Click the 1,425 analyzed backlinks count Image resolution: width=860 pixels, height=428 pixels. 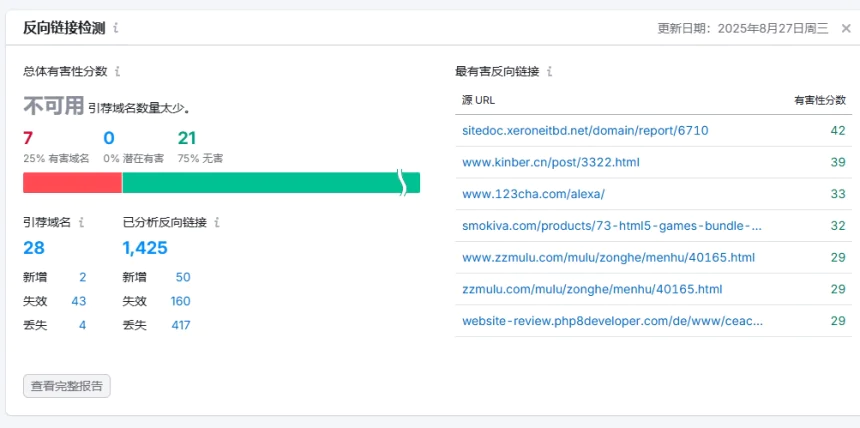(x=145, y=248)
